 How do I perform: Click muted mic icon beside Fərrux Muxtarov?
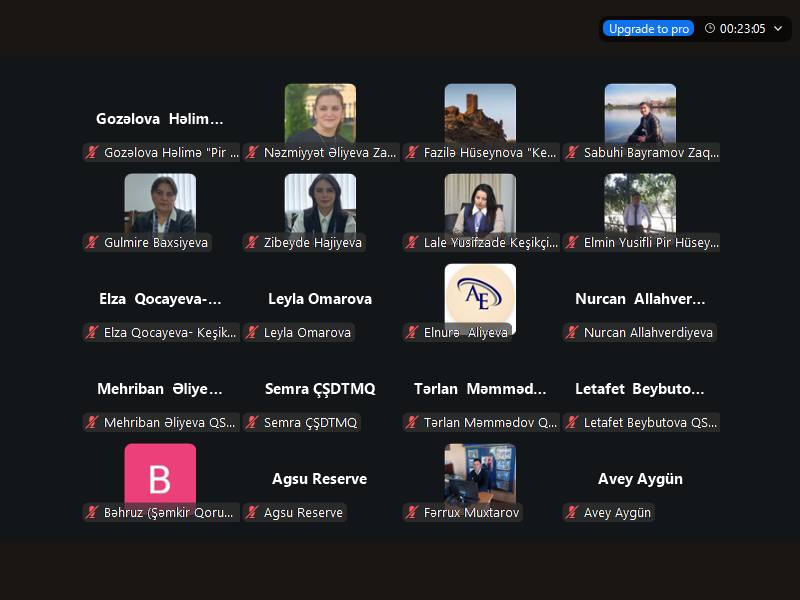coord(412,512)
